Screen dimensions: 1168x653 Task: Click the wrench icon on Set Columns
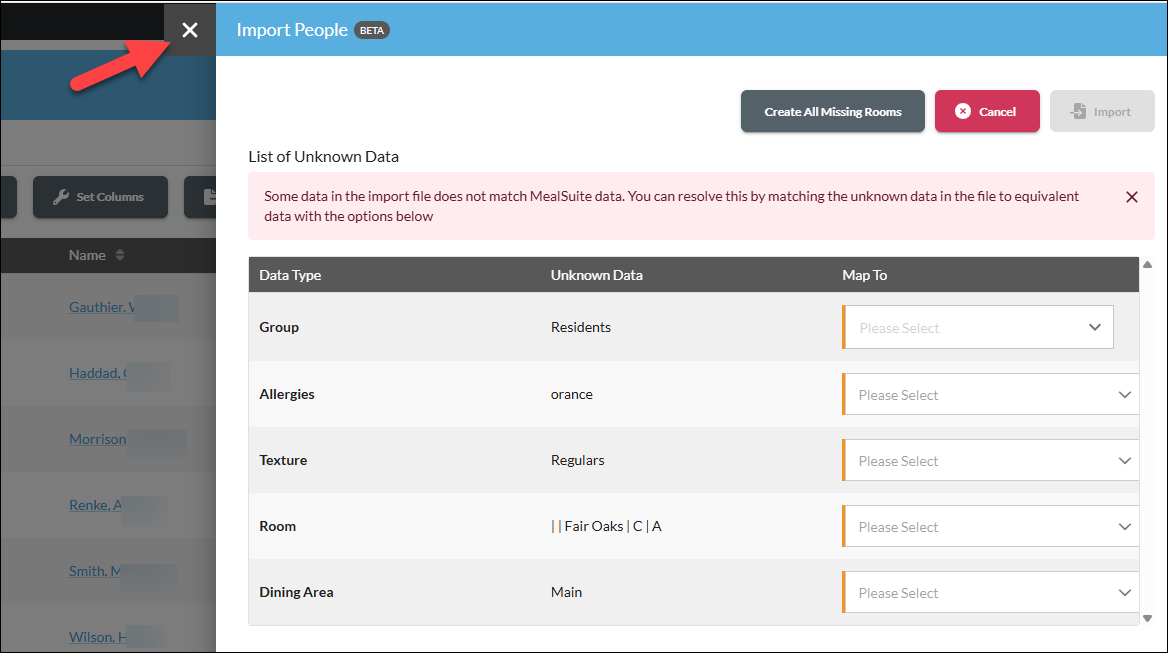[61, 197]
